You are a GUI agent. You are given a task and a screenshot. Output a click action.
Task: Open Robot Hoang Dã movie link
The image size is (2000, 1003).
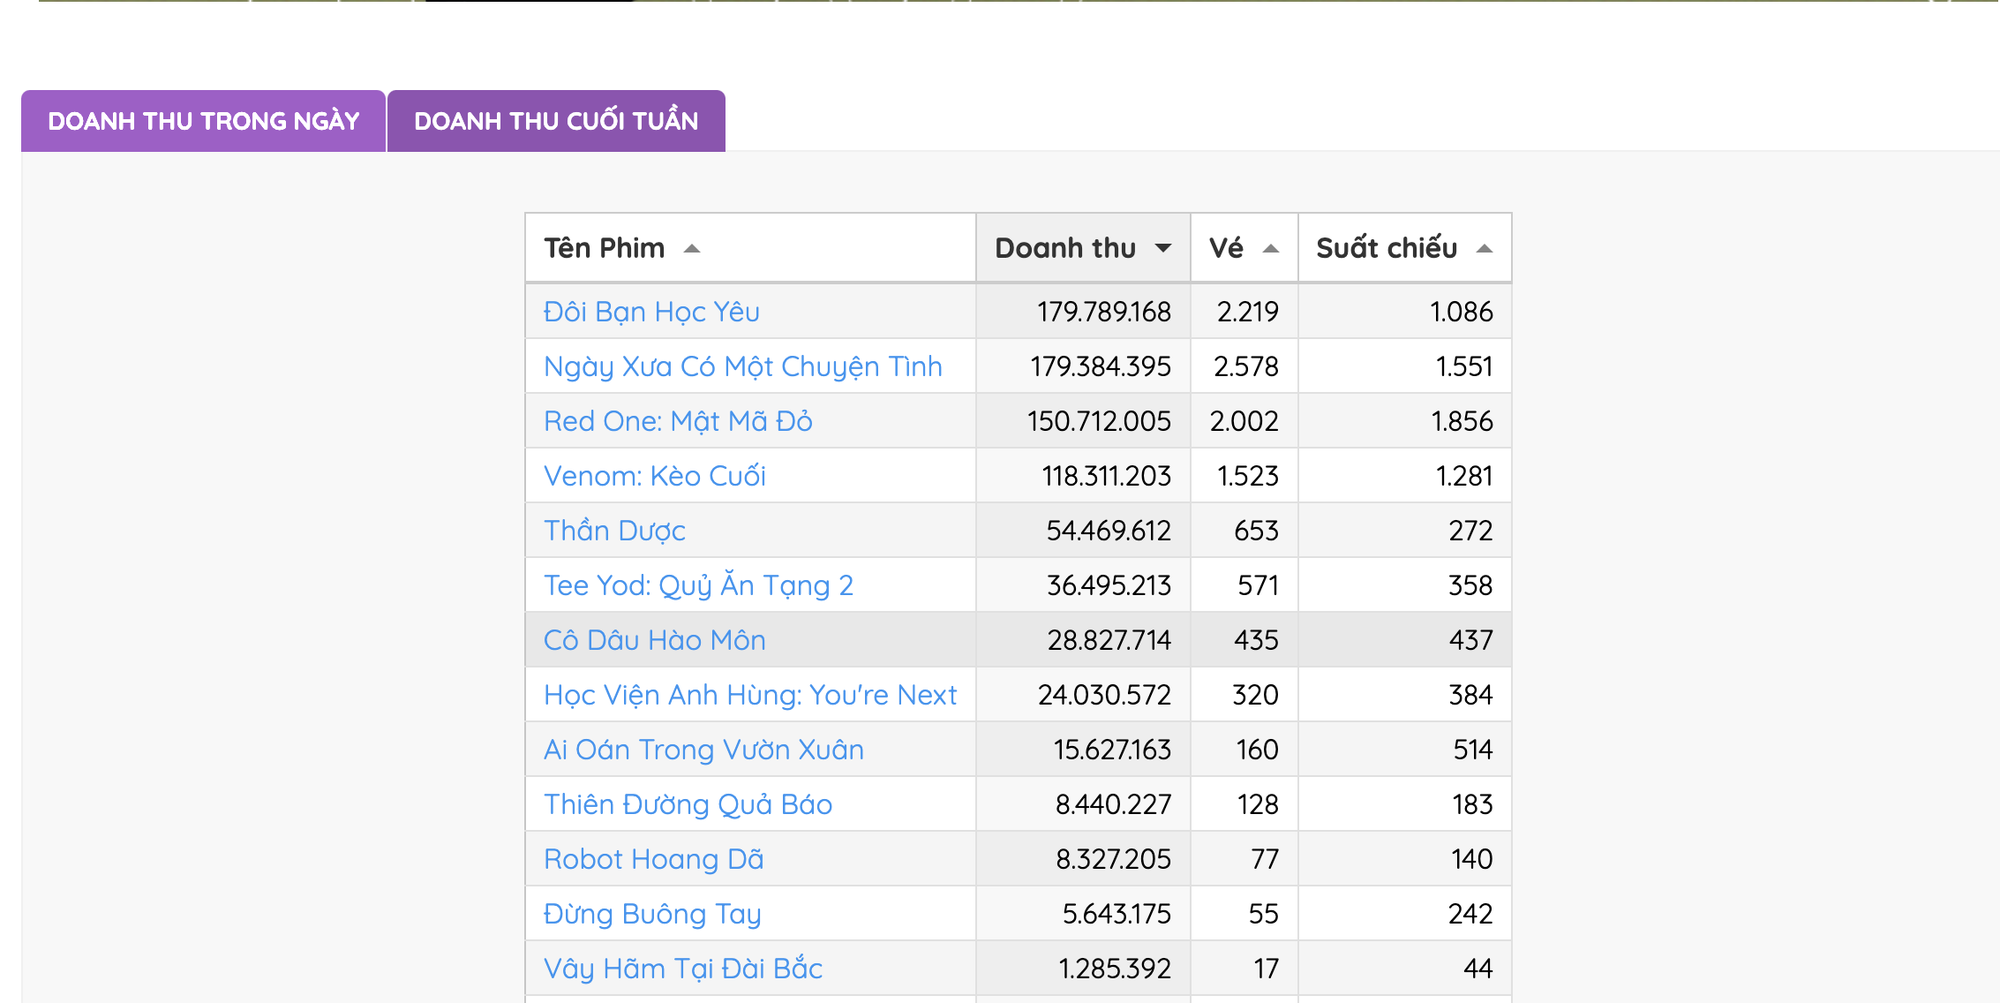[654, 859]
